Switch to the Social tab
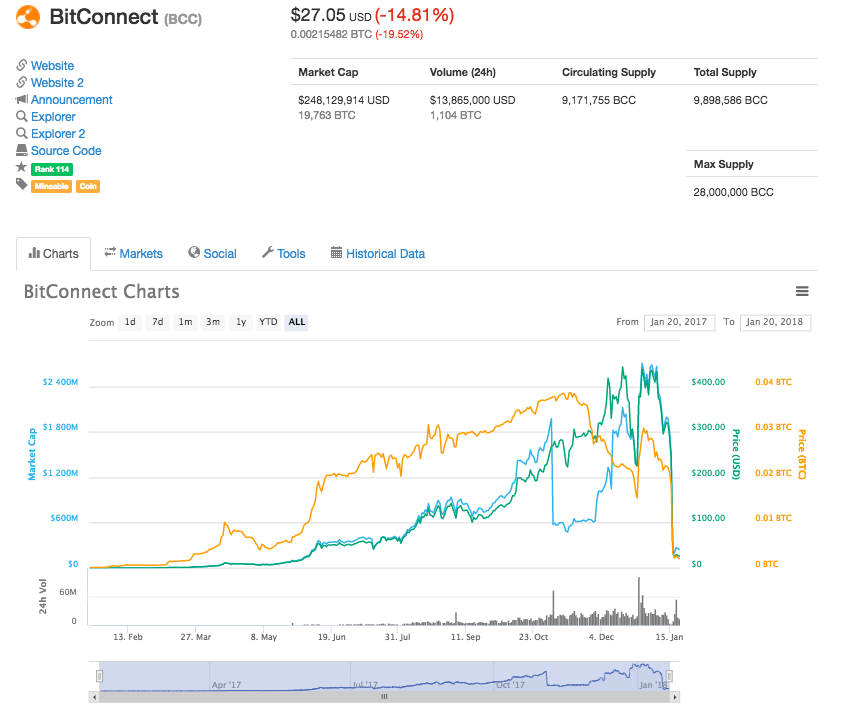Screen dimensions: 854x714 click(x=212, y=253)
